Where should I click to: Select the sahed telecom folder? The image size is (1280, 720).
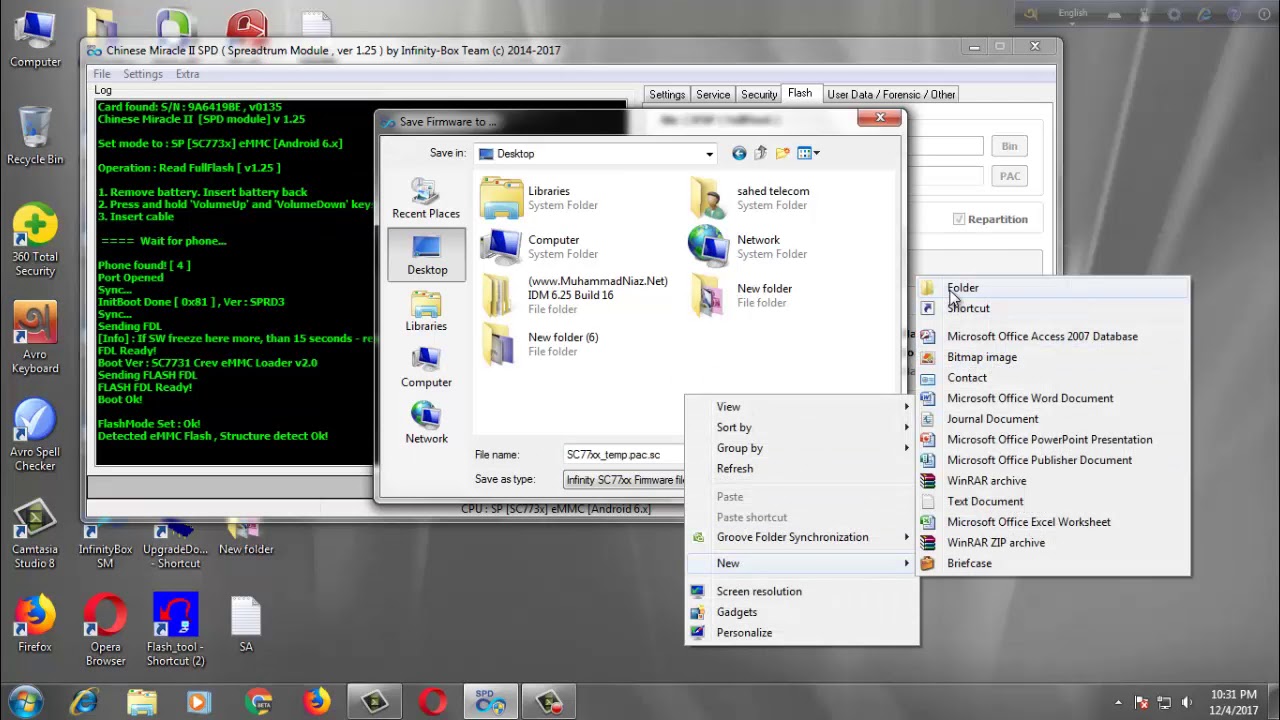[x=750, y=198]
